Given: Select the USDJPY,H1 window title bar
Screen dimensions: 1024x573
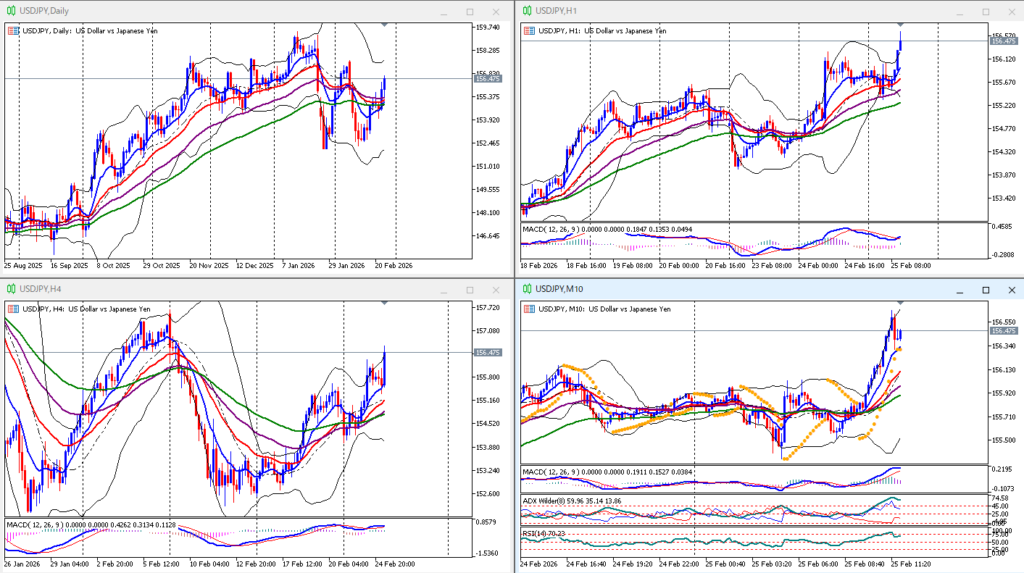Looking at the screenshot, I should (700, 11).
